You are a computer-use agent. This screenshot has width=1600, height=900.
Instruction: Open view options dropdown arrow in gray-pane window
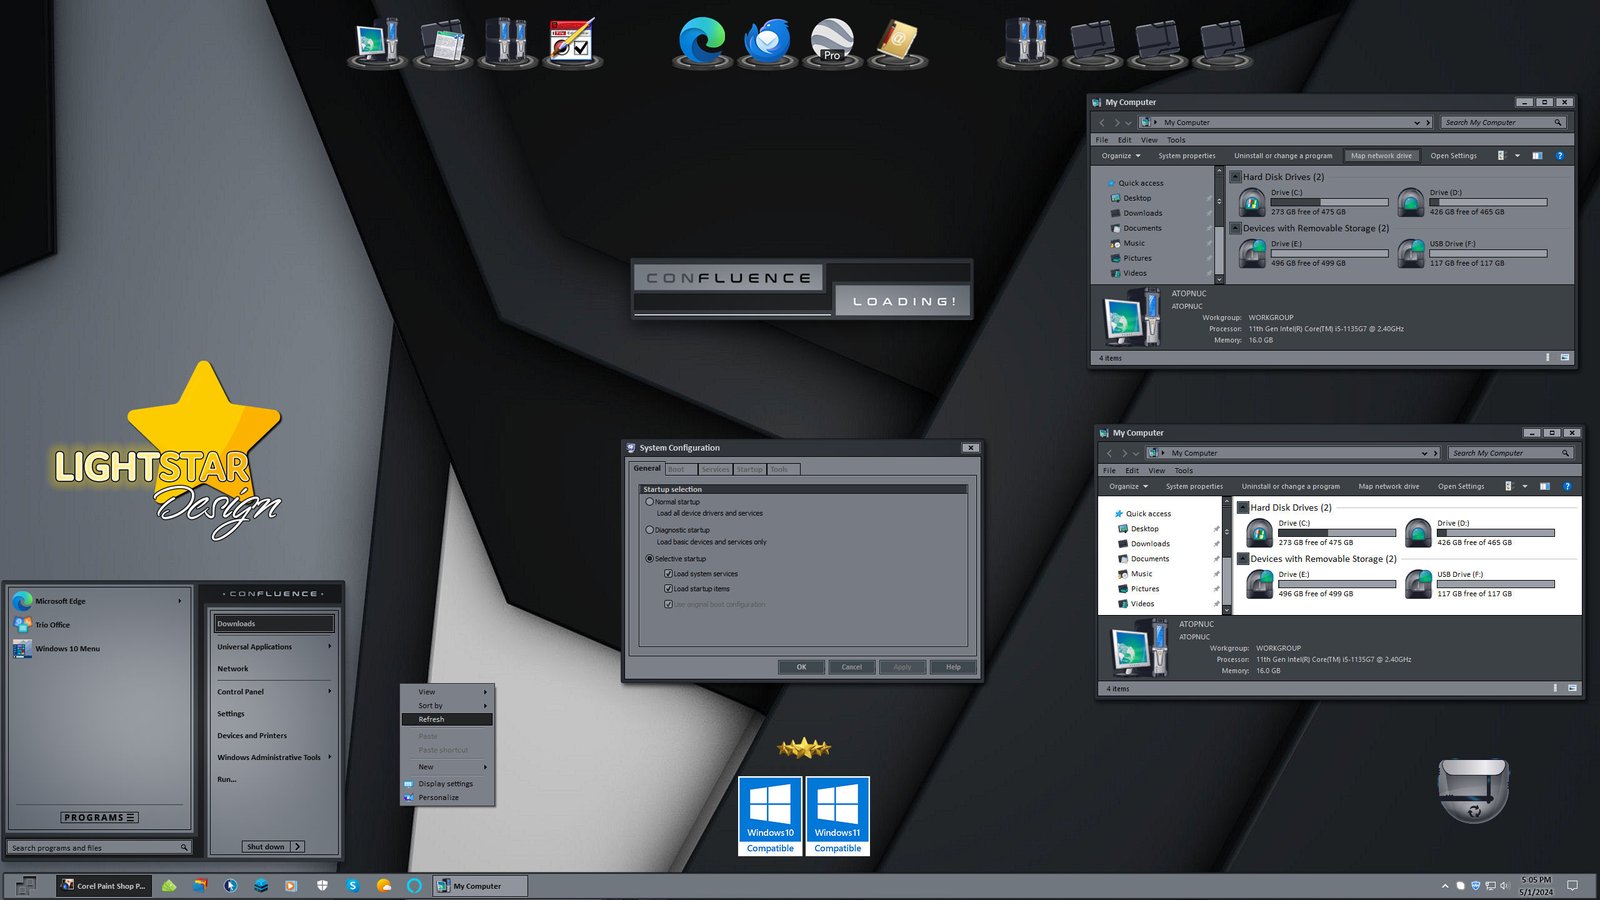point(1517,156)
